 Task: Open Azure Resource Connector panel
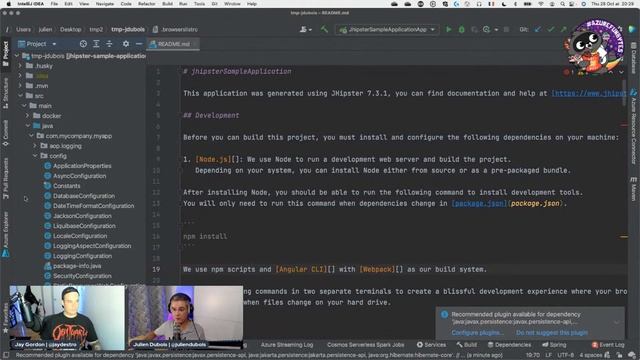pos(633,128)
